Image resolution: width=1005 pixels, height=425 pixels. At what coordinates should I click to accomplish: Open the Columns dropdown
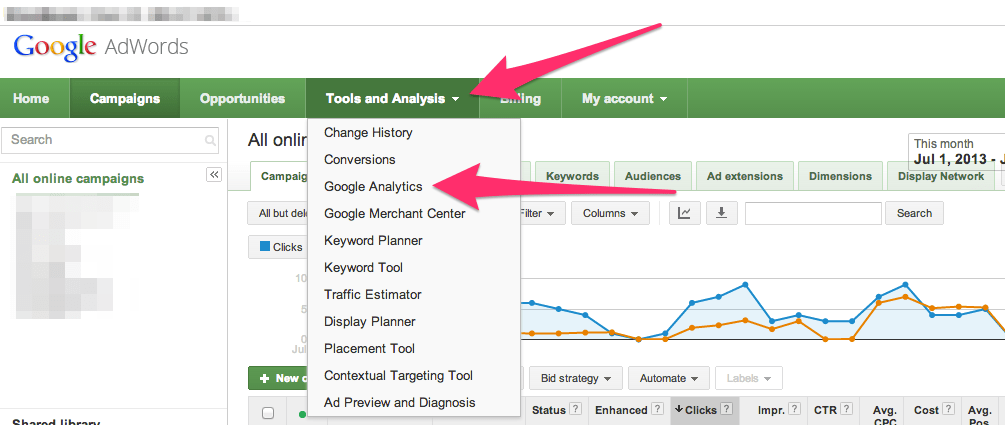[x=610, y=213]
